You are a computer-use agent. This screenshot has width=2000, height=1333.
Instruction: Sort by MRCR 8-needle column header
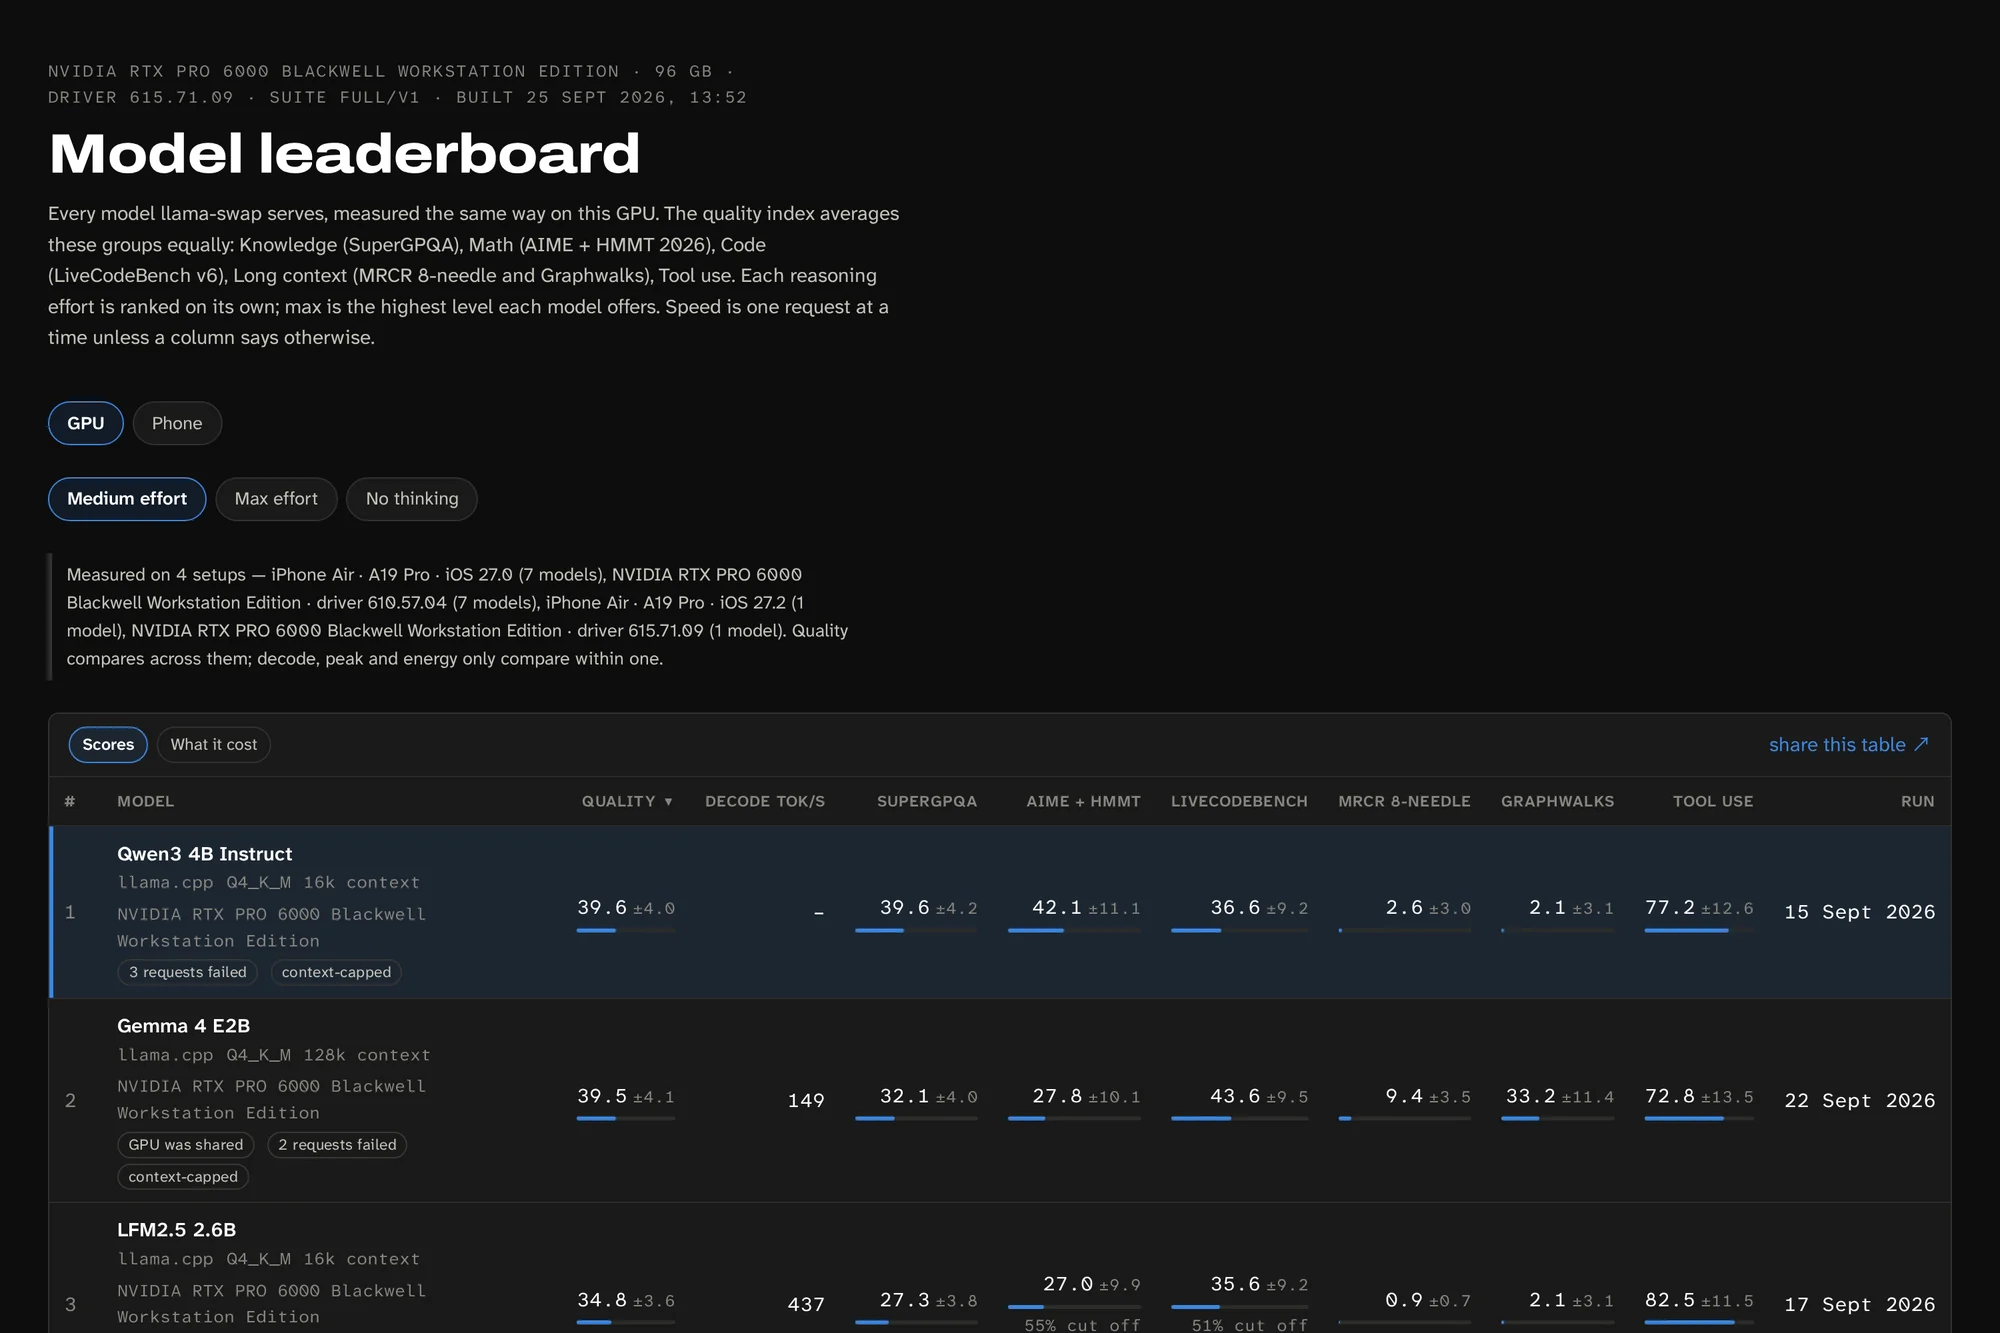[1404, 801]
